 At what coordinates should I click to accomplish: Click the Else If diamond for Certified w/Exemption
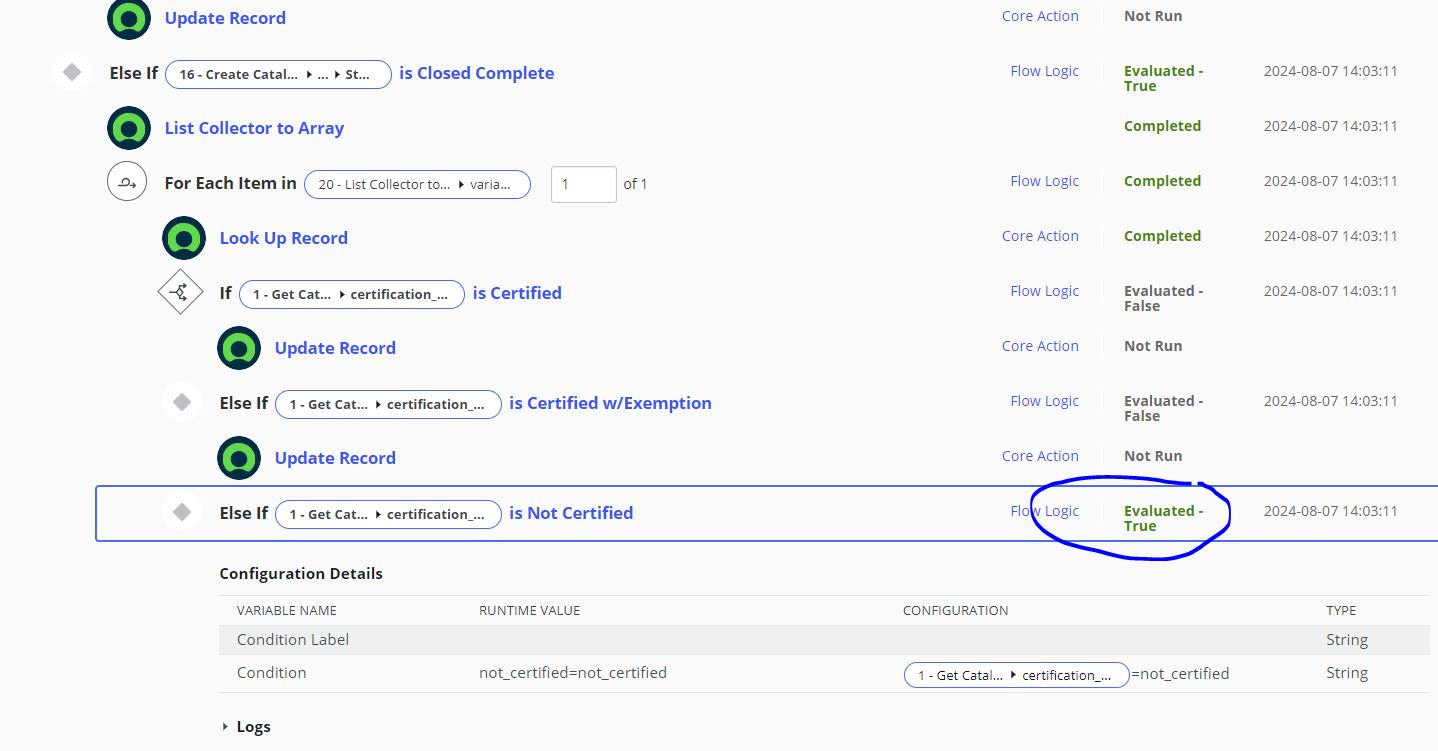[182, 402]
